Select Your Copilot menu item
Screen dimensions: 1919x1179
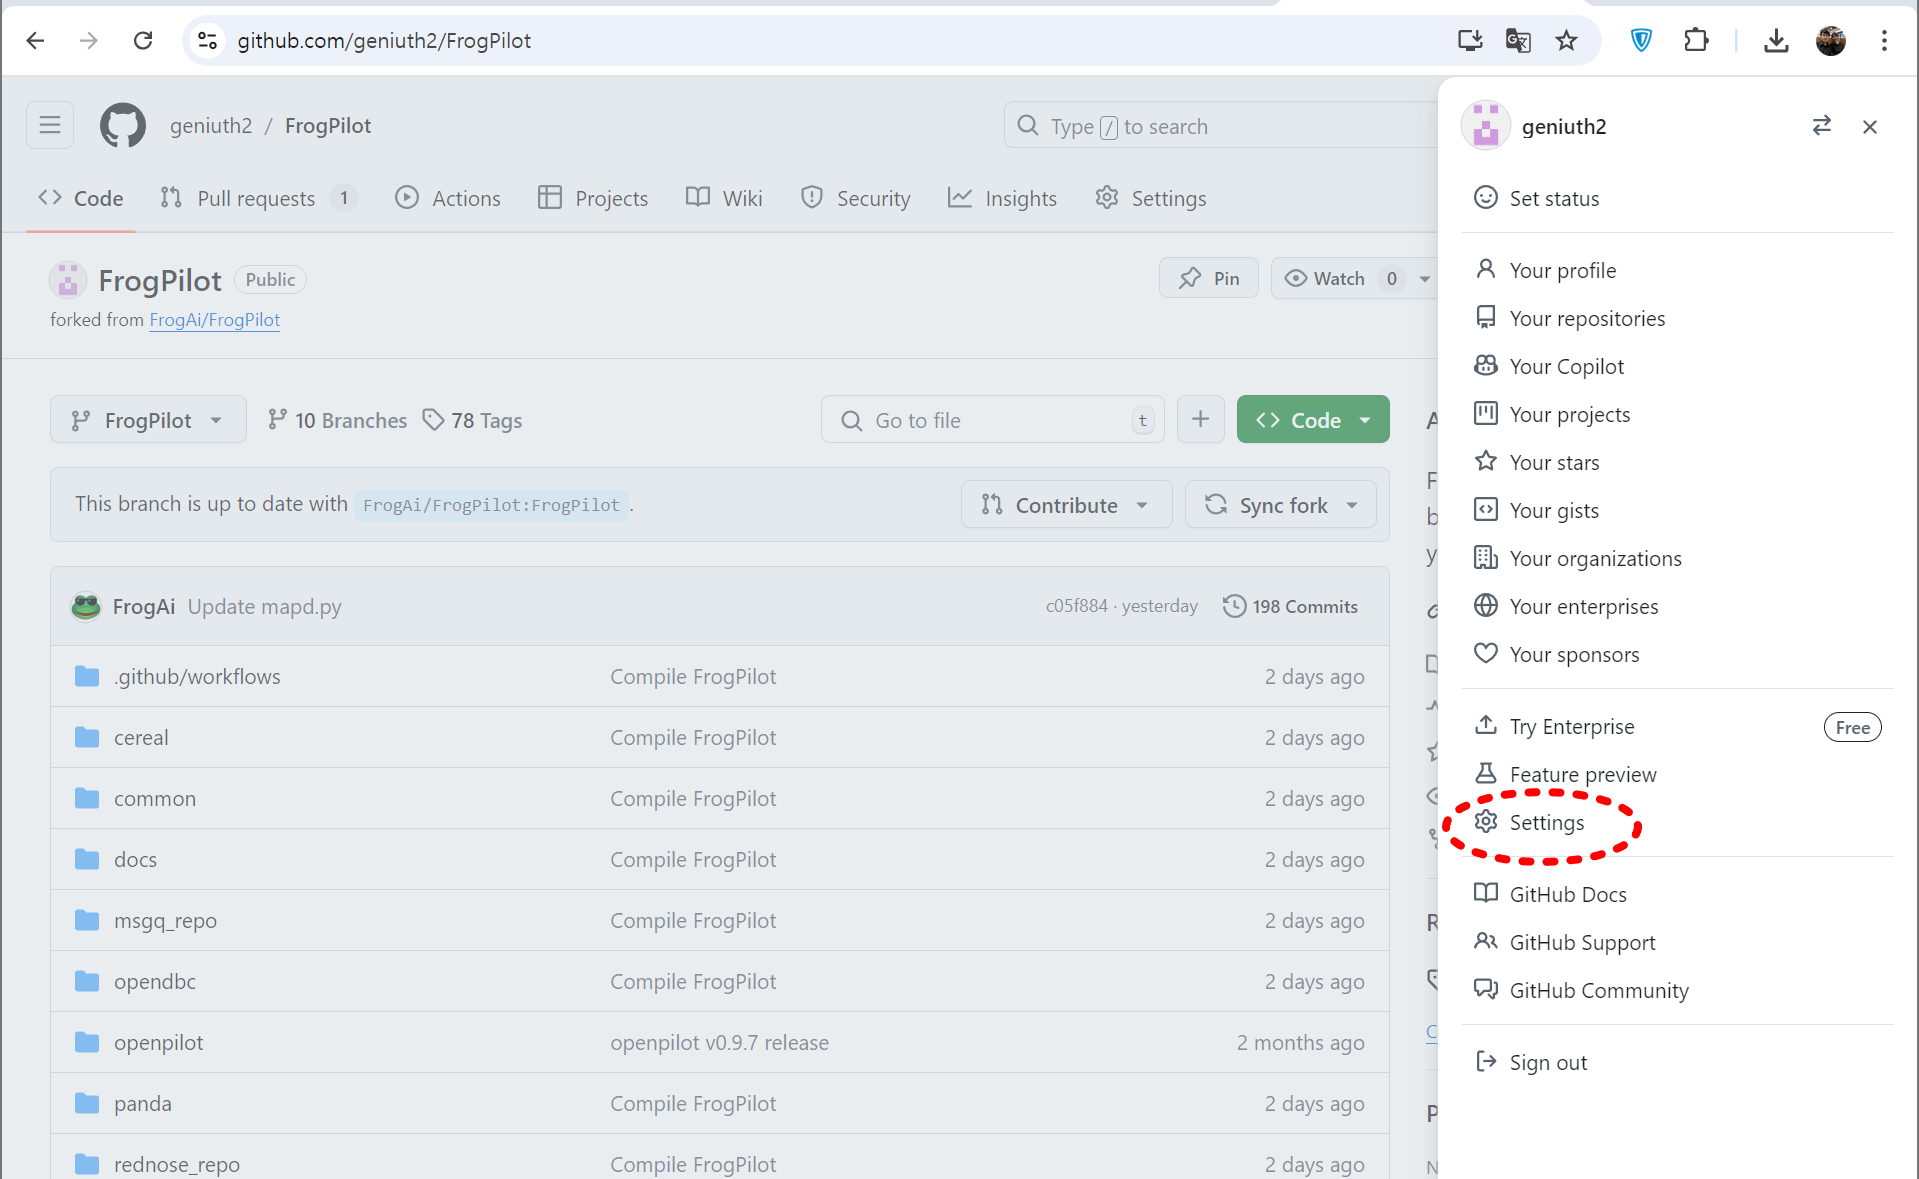(x=1677, y=366)
